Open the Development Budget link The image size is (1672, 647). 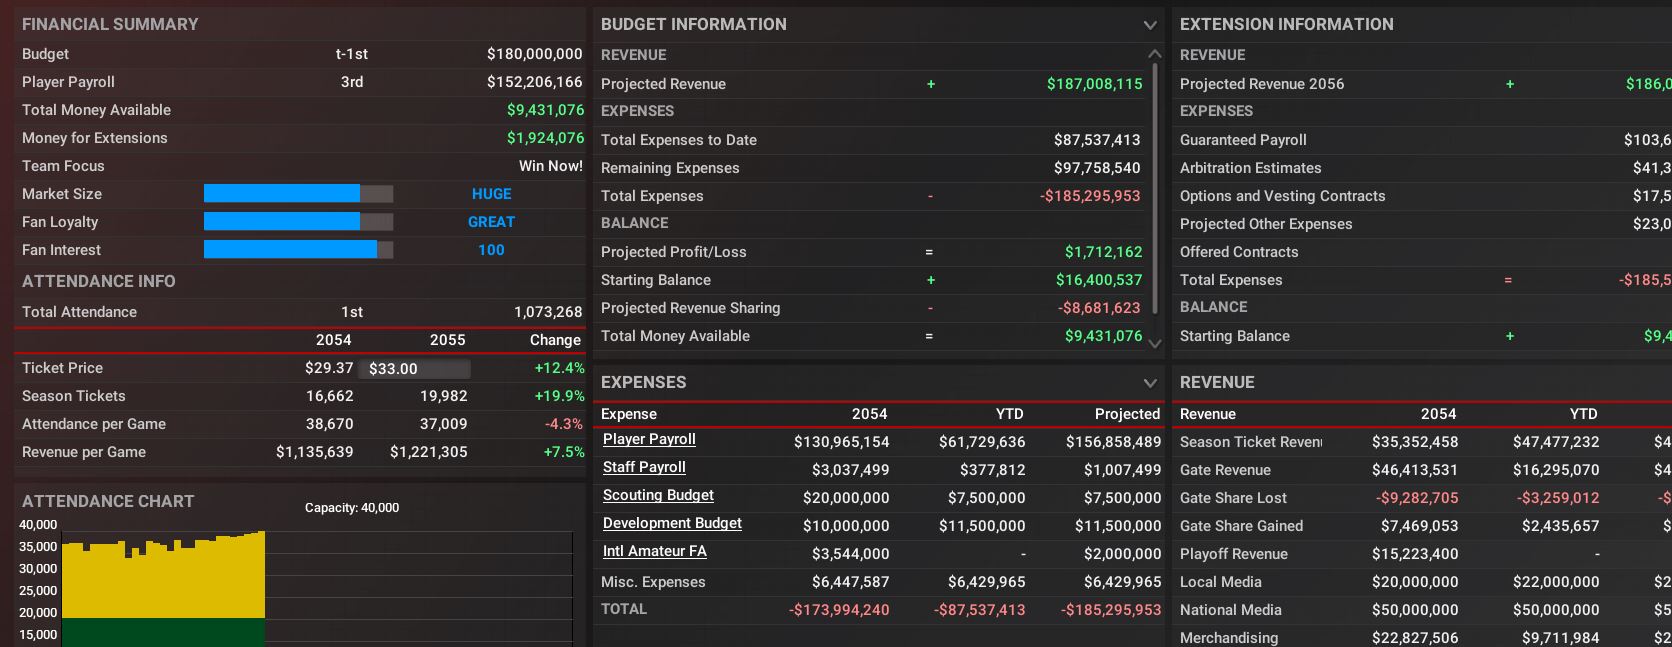click(672, 523)
